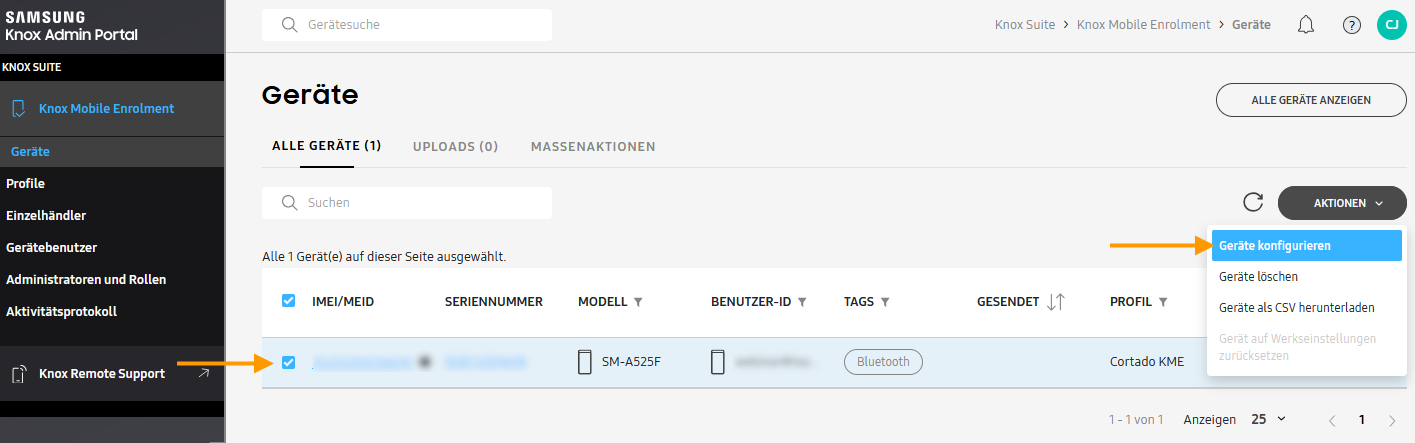Viewport: 1415px width, 443px height.
Task: Sort by GESENDET column arrows
Action: [1056, 302]
